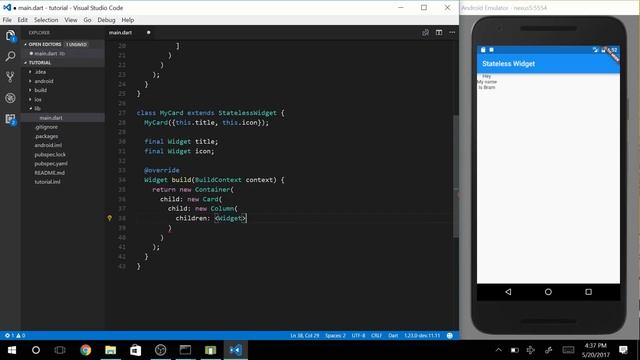Click the Dart SDK version in status bar
640x360 pixels.
pyautogui.click(x=422, y=336)
